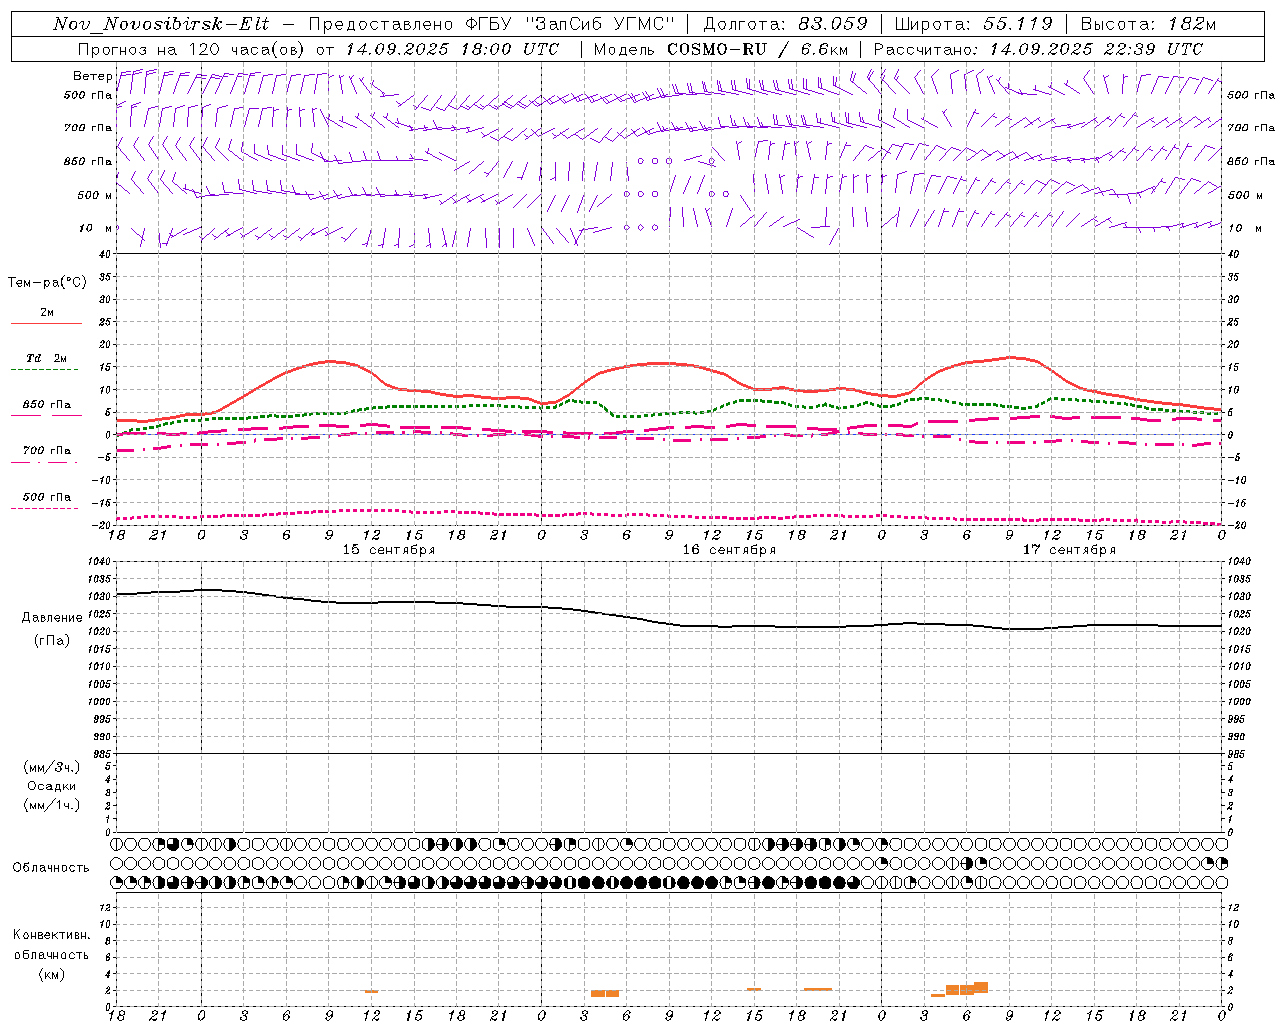
Task: Click the station title Nov_Novosibirsk-Elt
Action: click(161, 24)
